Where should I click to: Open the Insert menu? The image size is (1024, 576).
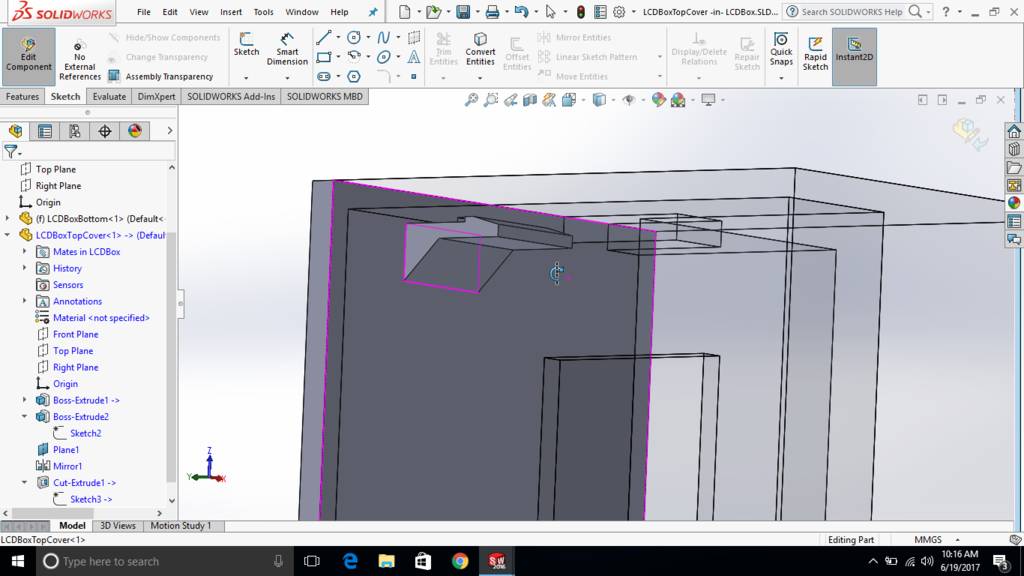click(x=231, y=12)
